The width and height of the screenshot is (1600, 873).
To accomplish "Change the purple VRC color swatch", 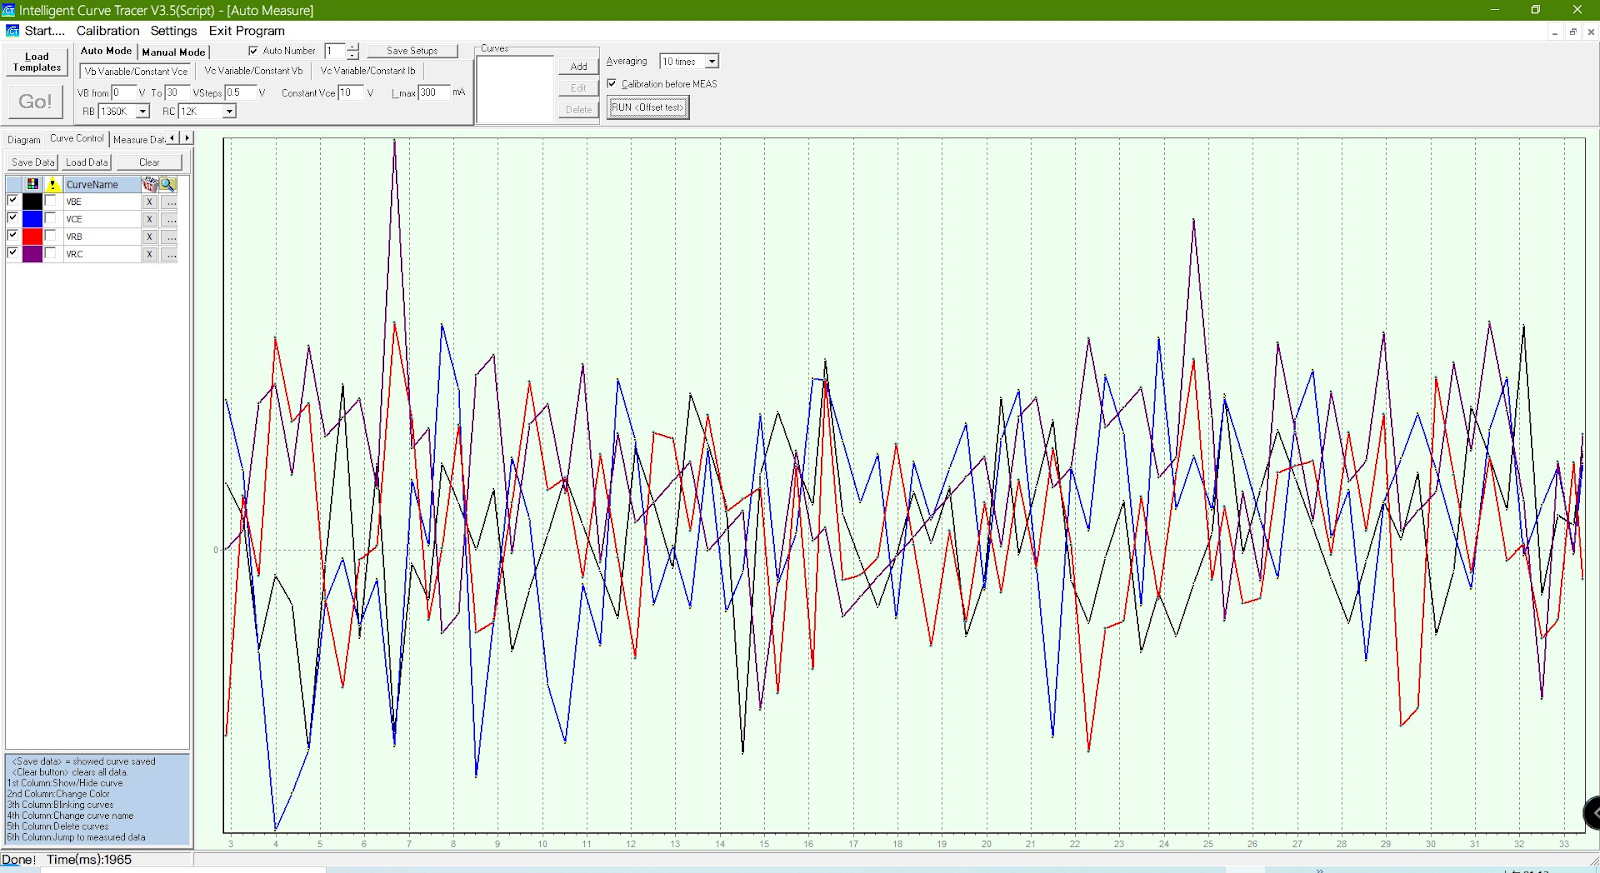I will [33, 254].
